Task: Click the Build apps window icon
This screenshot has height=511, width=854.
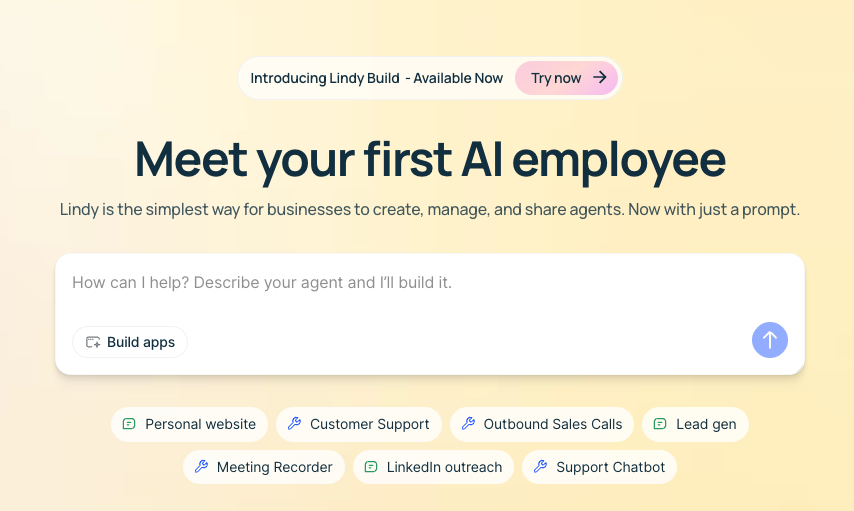Action: pos(93,342)
